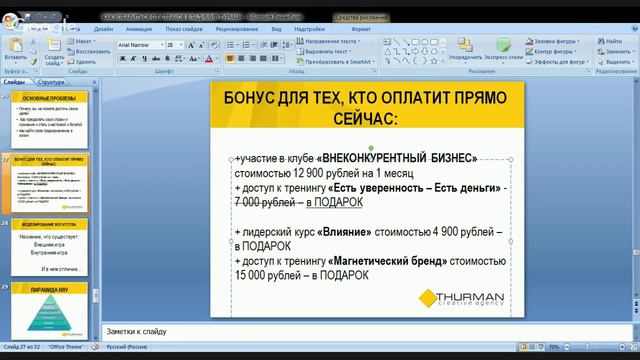Open the Format (Формат) ribbon tab

point(361,29)
